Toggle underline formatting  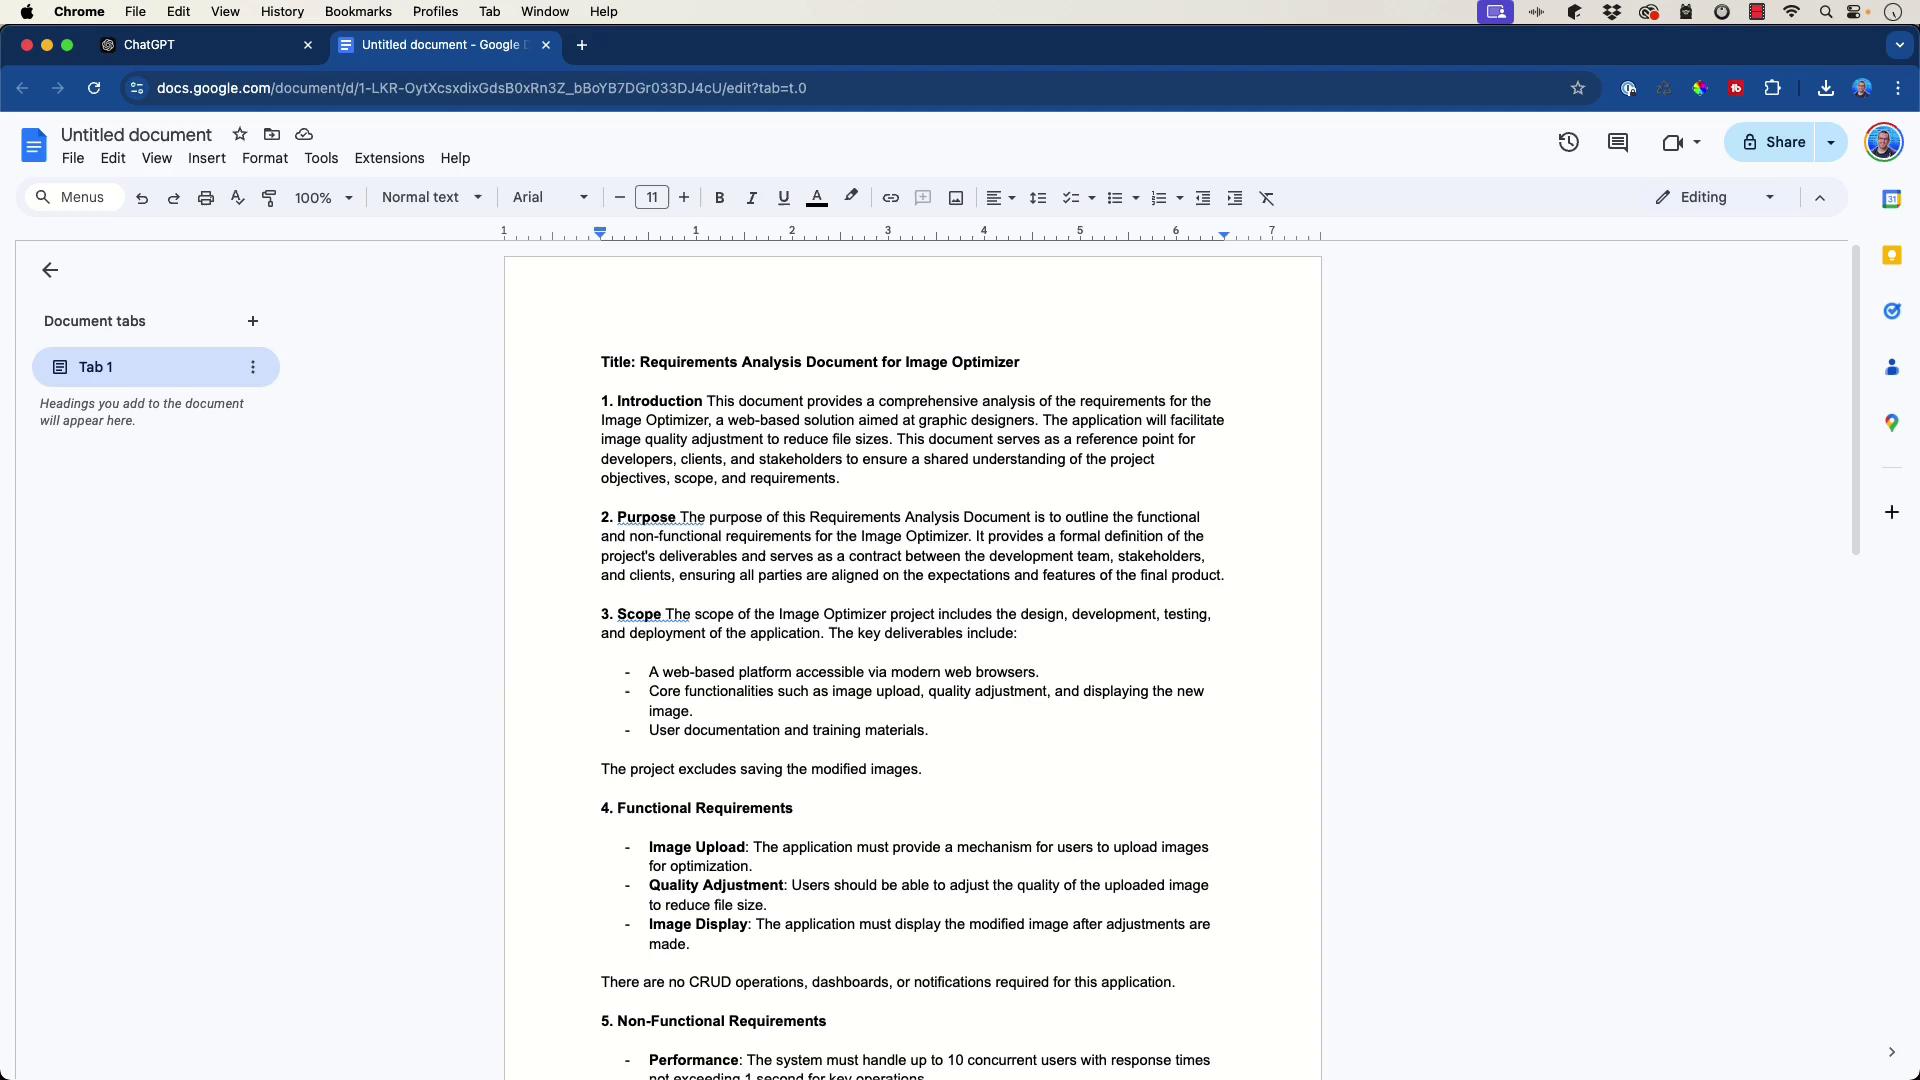coord(783,198)
